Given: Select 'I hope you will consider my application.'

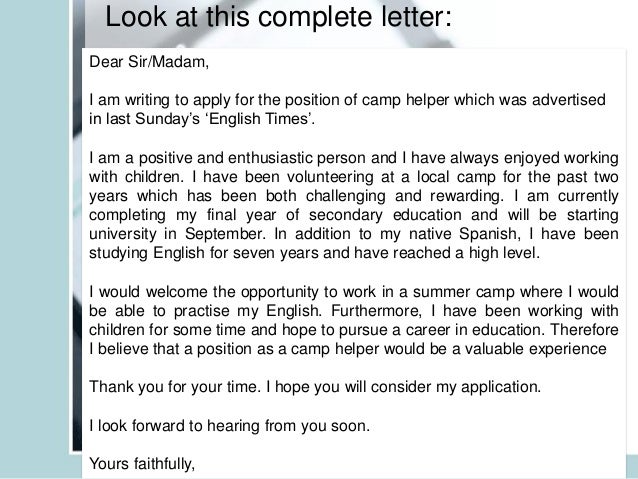Looking at the screenshot, I should pyautogui.click(x=404, y=387).
